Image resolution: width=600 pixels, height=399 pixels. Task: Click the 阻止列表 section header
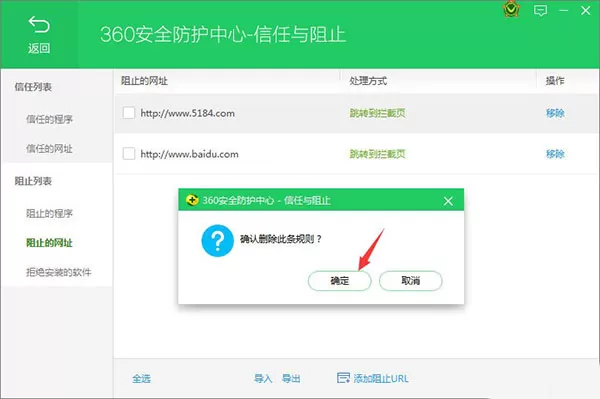[33, 181]
